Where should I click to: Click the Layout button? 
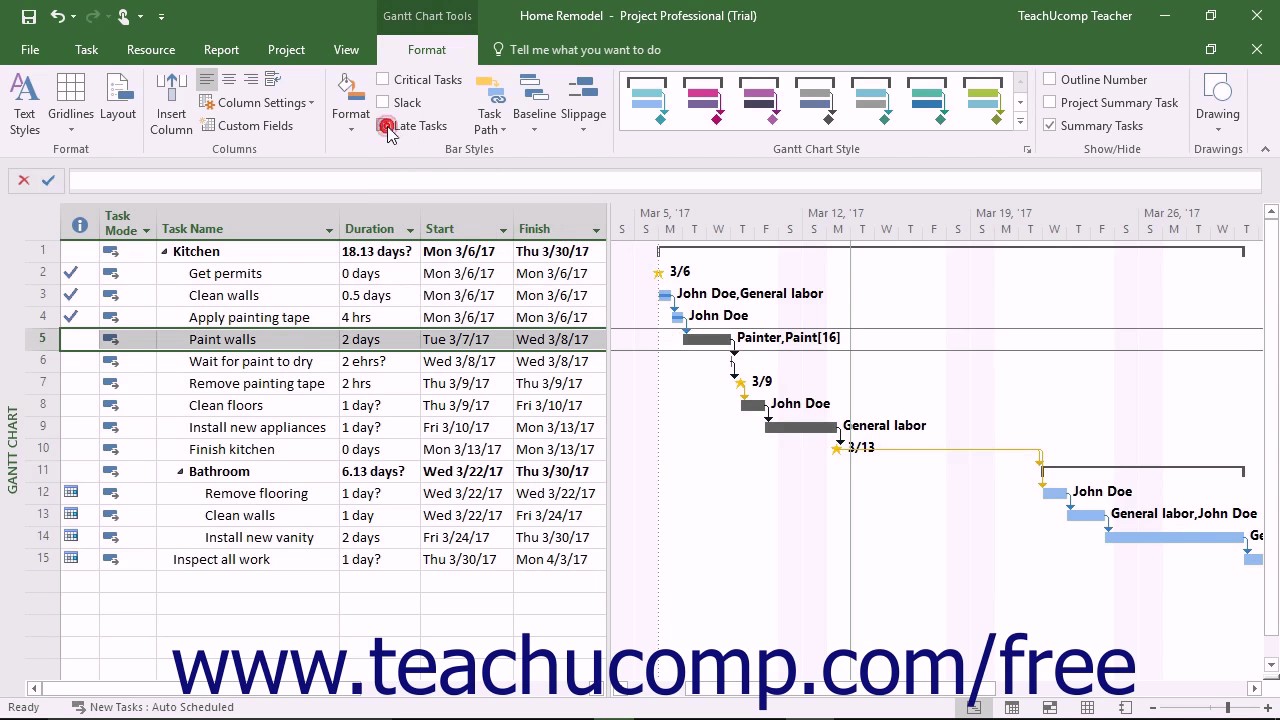coord(117,105)
